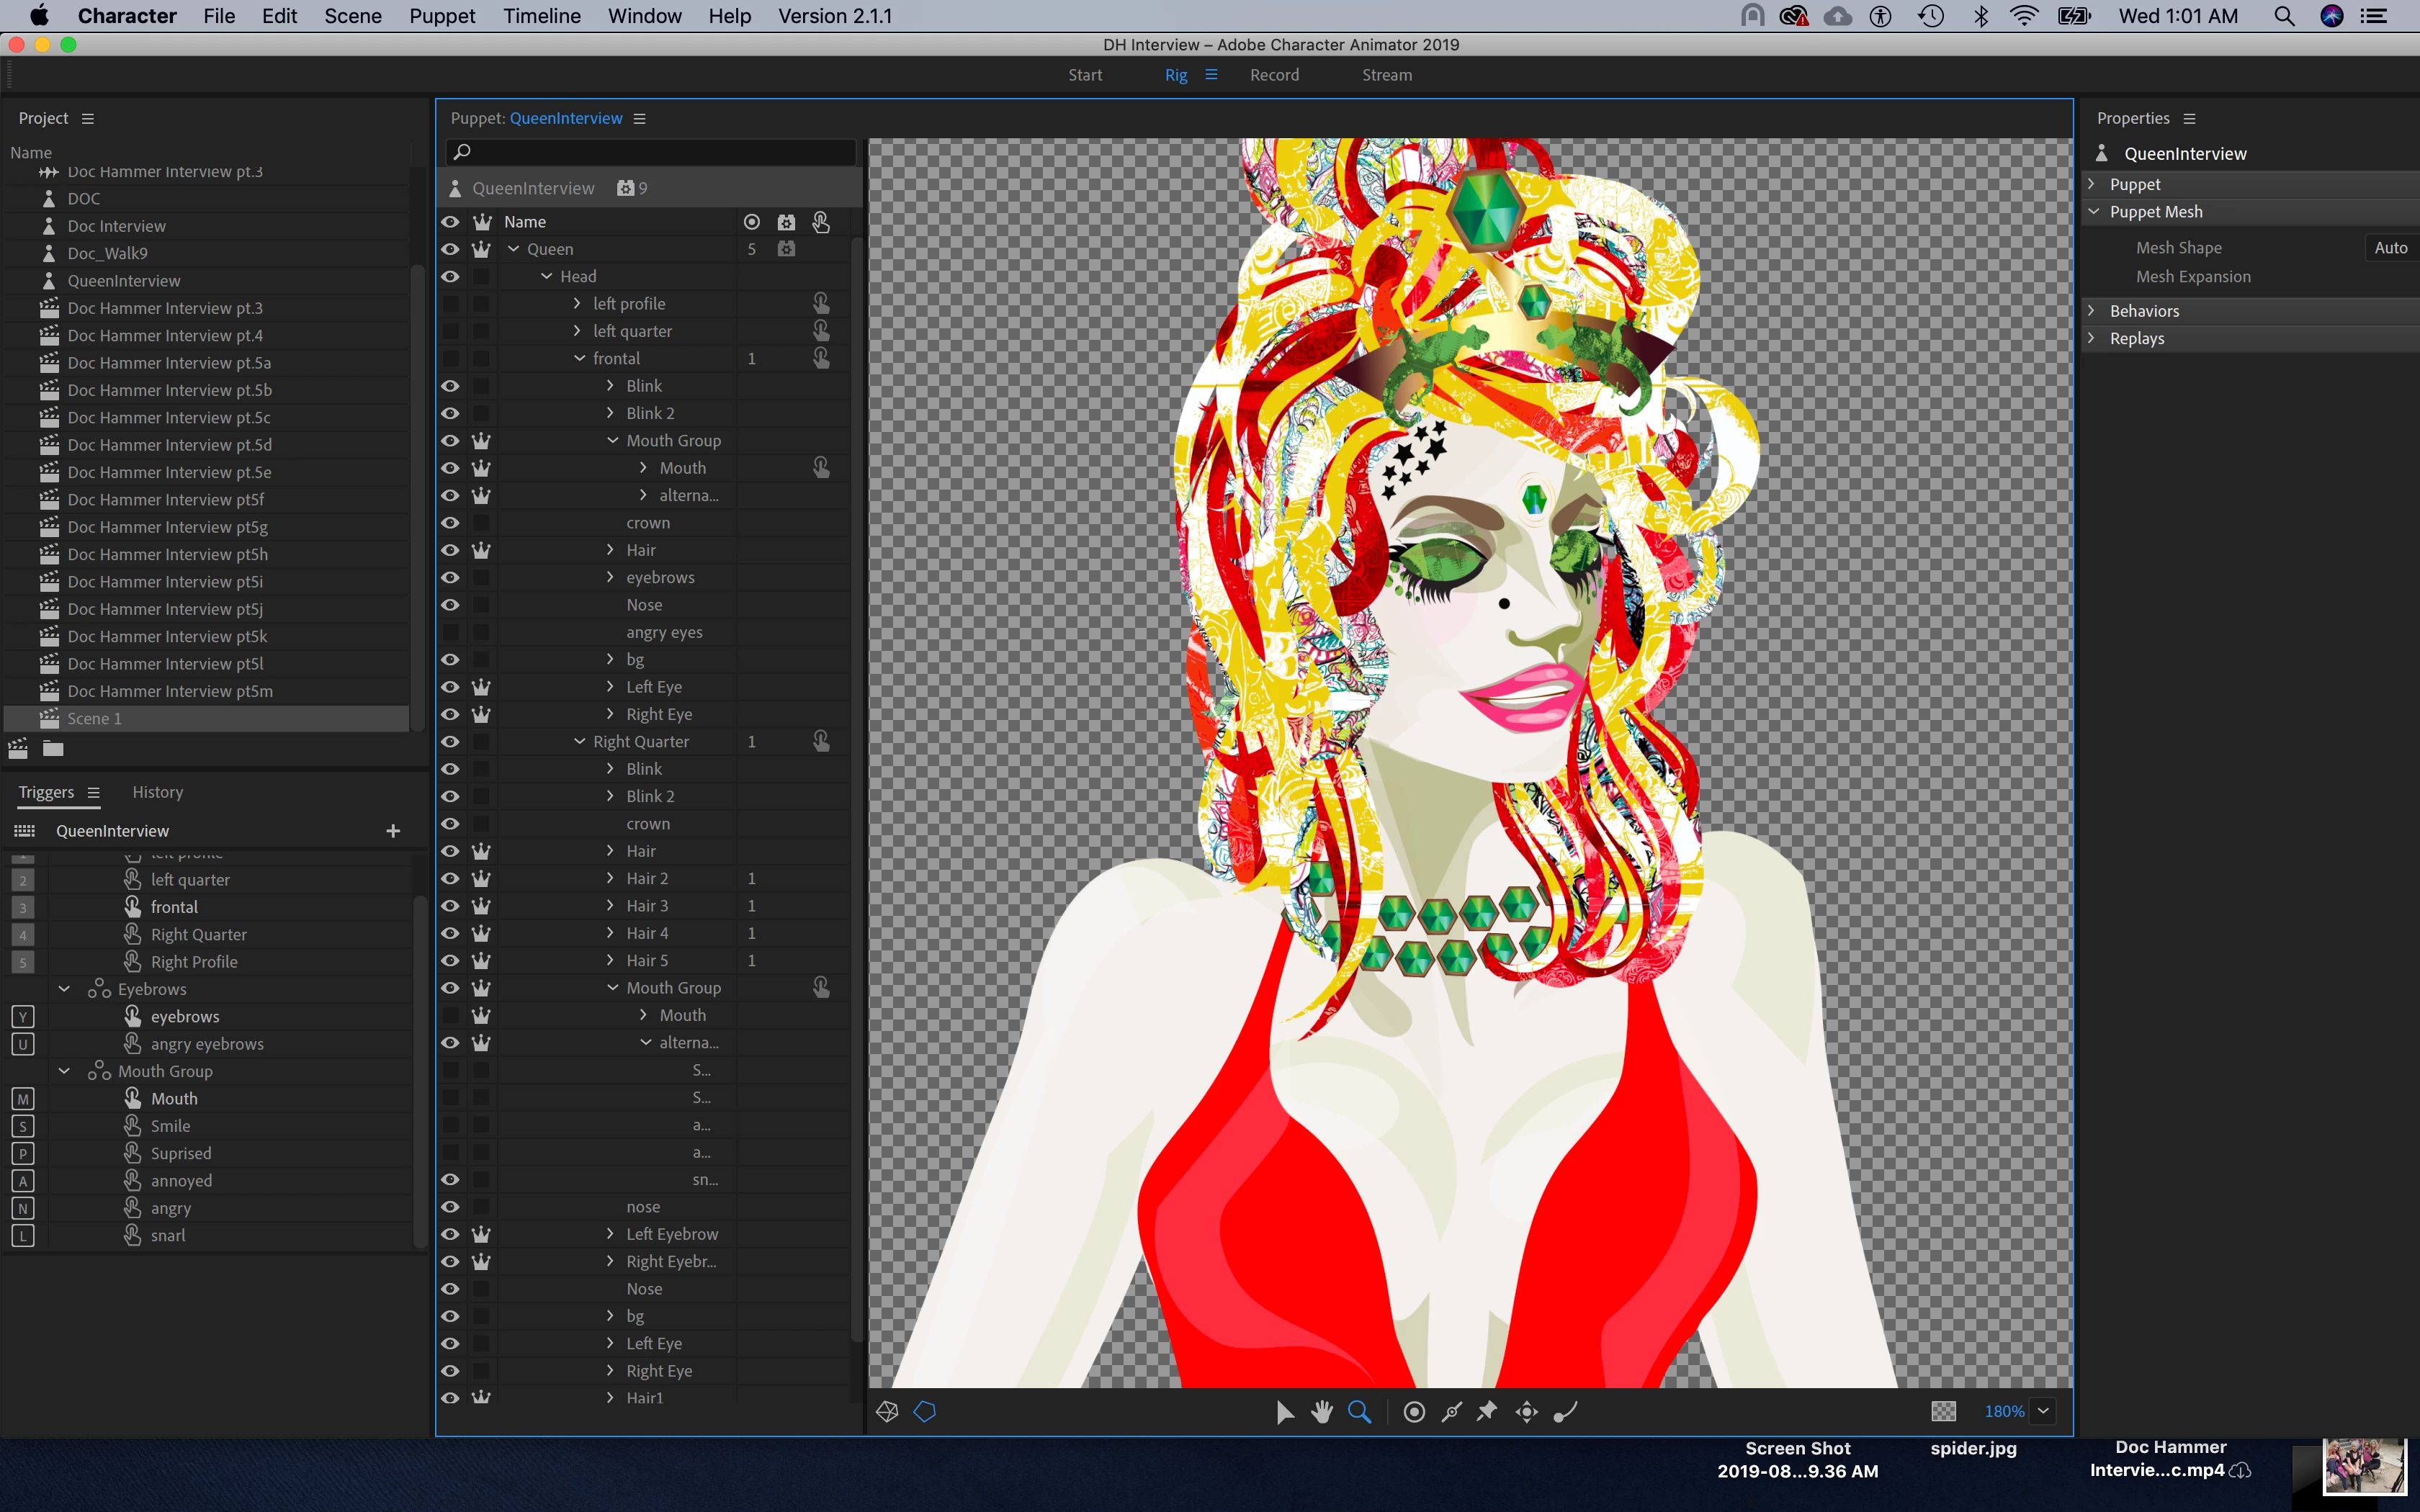Choose the Origin circle tool
This screenshot has width=2420, height=1512.
click(x=1414, y=1411)
